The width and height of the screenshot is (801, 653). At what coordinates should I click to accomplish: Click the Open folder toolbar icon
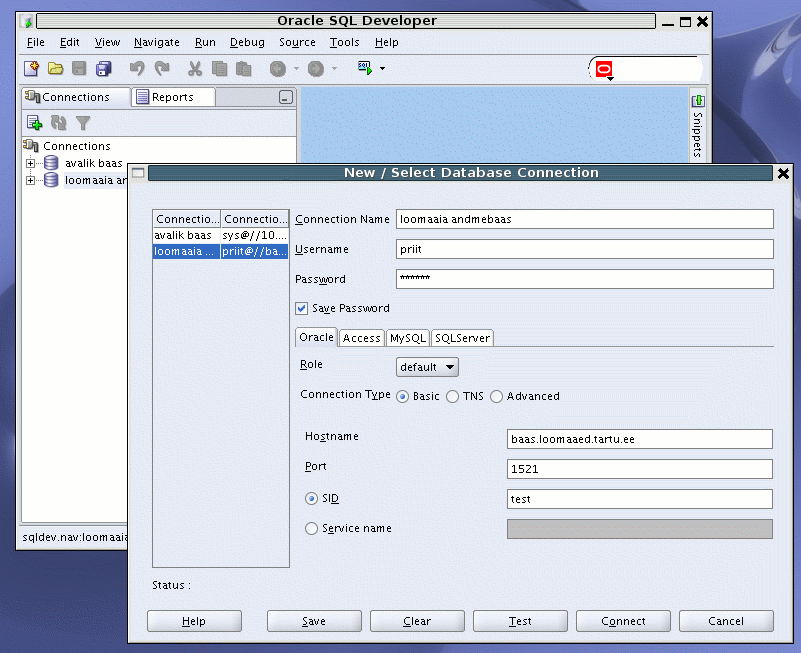tap(55, 68)
